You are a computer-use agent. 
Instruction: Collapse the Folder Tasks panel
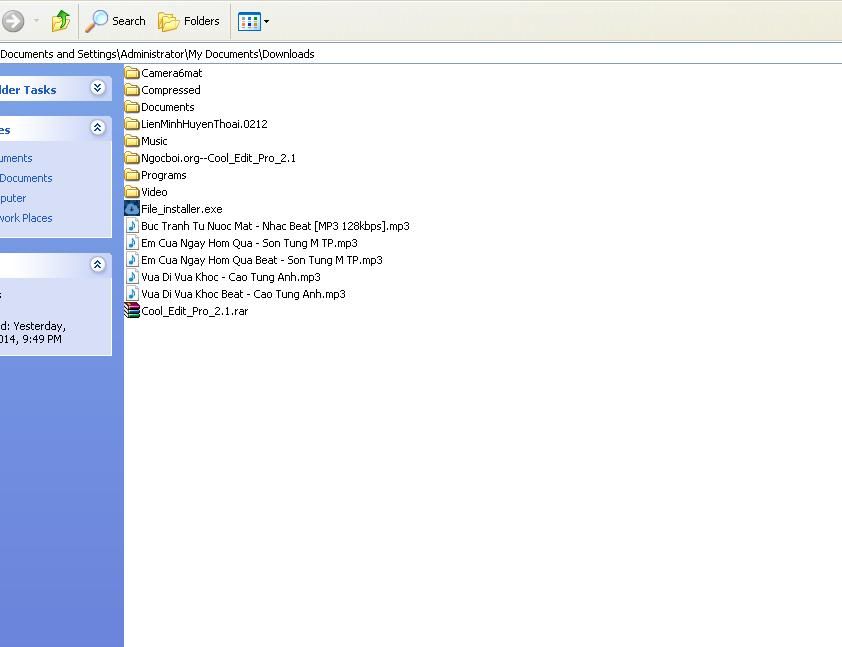point(97,88)
